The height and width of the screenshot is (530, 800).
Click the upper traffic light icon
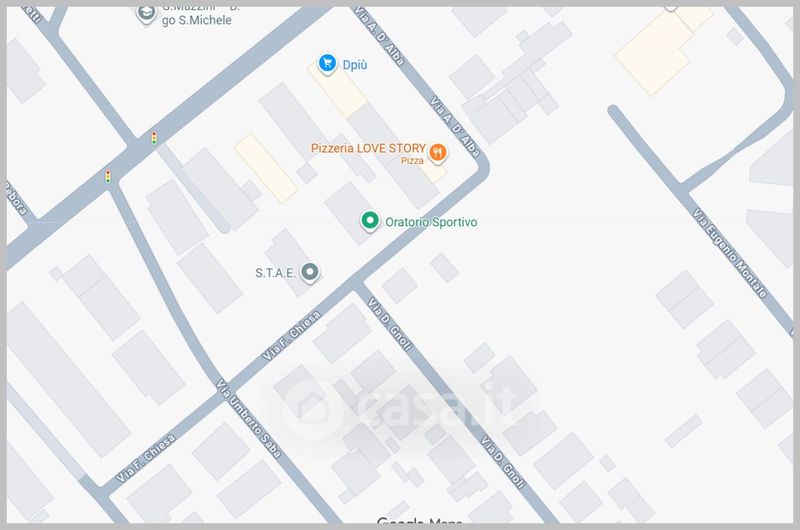click(x=154, y=138)
